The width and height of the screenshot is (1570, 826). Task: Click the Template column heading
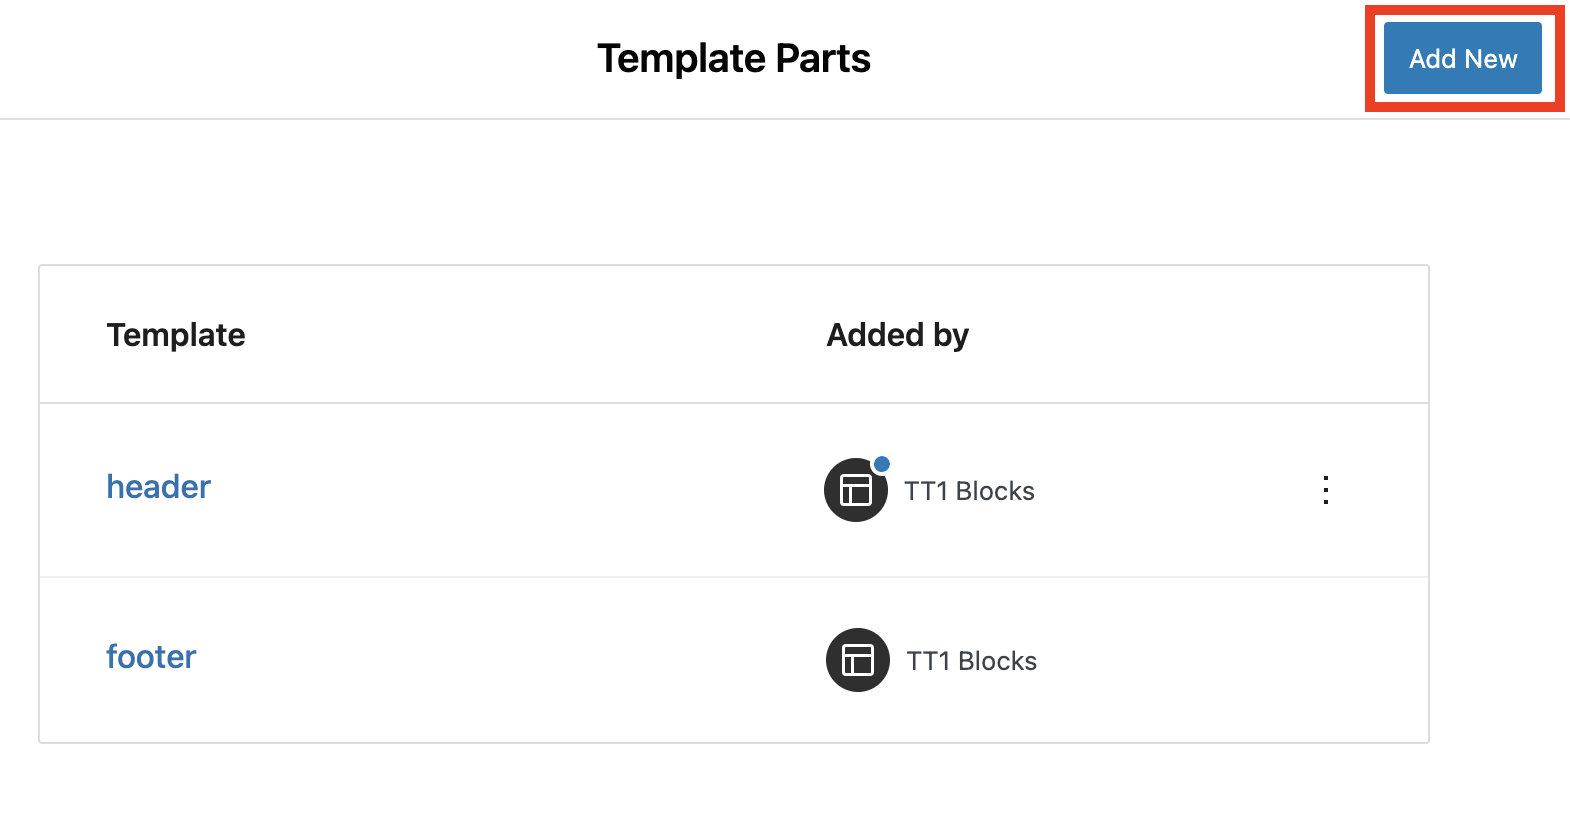pyautogui.click(x=176, y=335)
